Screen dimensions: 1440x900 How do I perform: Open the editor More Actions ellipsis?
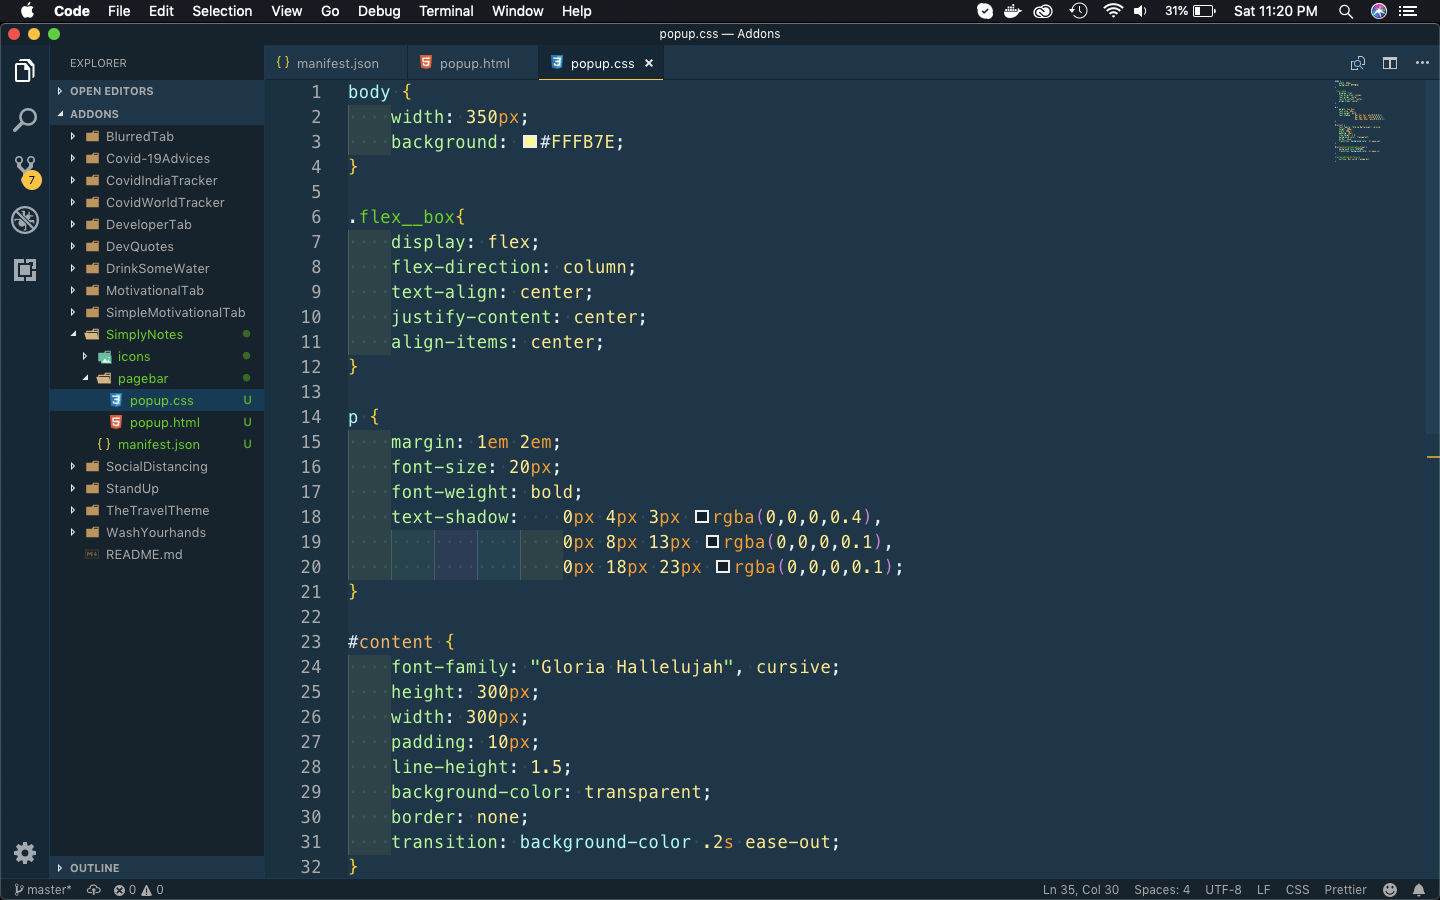[x=1422, y=63]
